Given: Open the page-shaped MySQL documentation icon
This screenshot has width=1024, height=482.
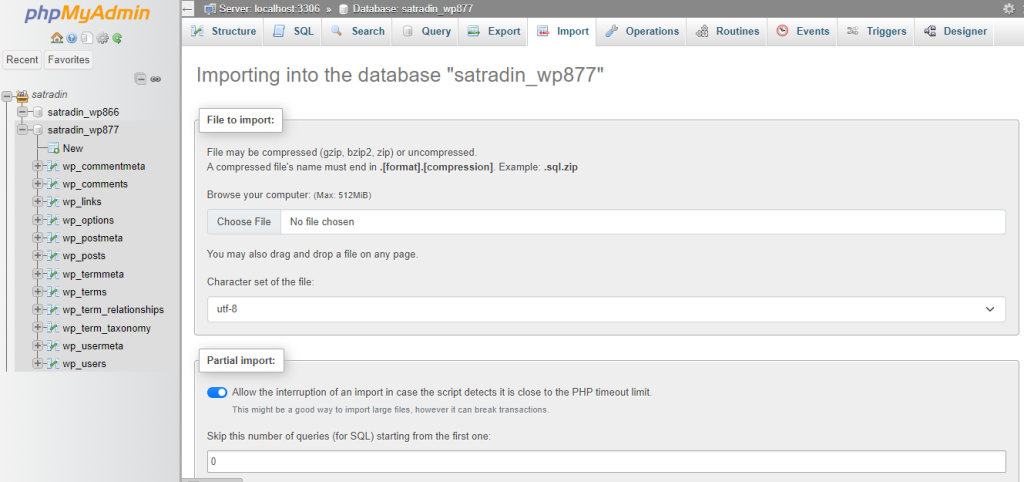Looking at the screenshot, I should coord(87,39).
